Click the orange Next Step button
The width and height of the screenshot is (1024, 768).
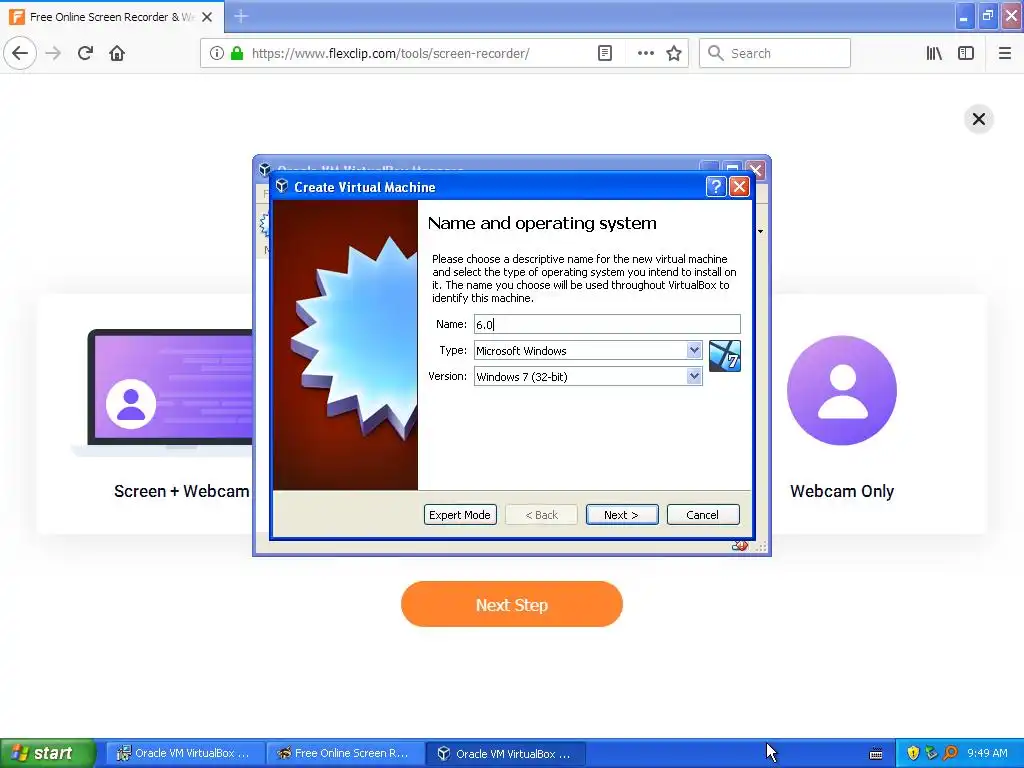511,604
